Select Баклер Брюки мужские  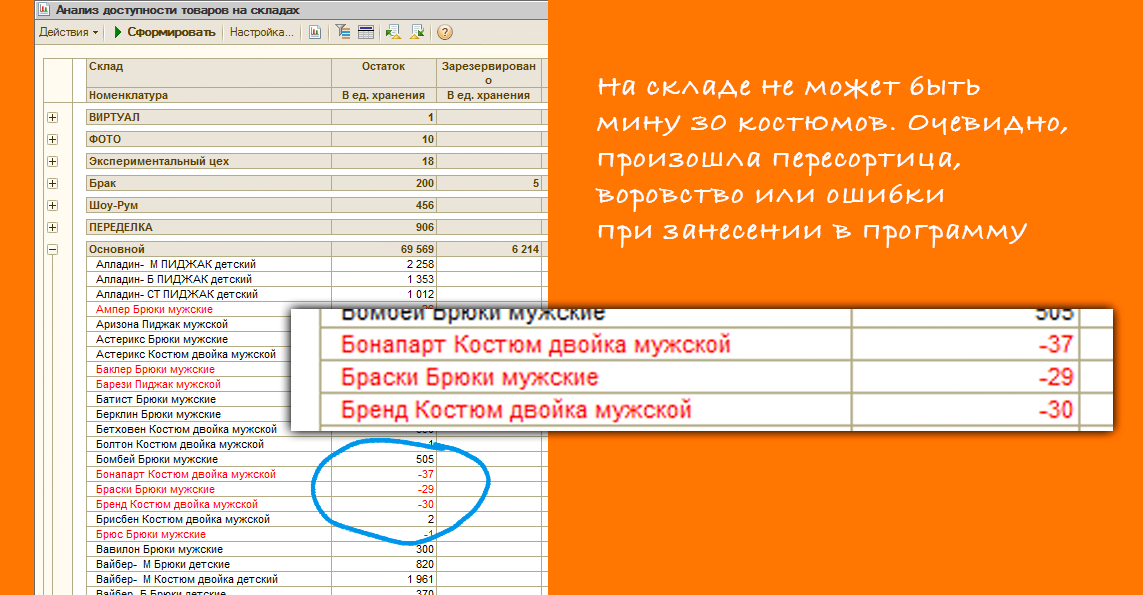pyautogui.click(x=155, y=369)
